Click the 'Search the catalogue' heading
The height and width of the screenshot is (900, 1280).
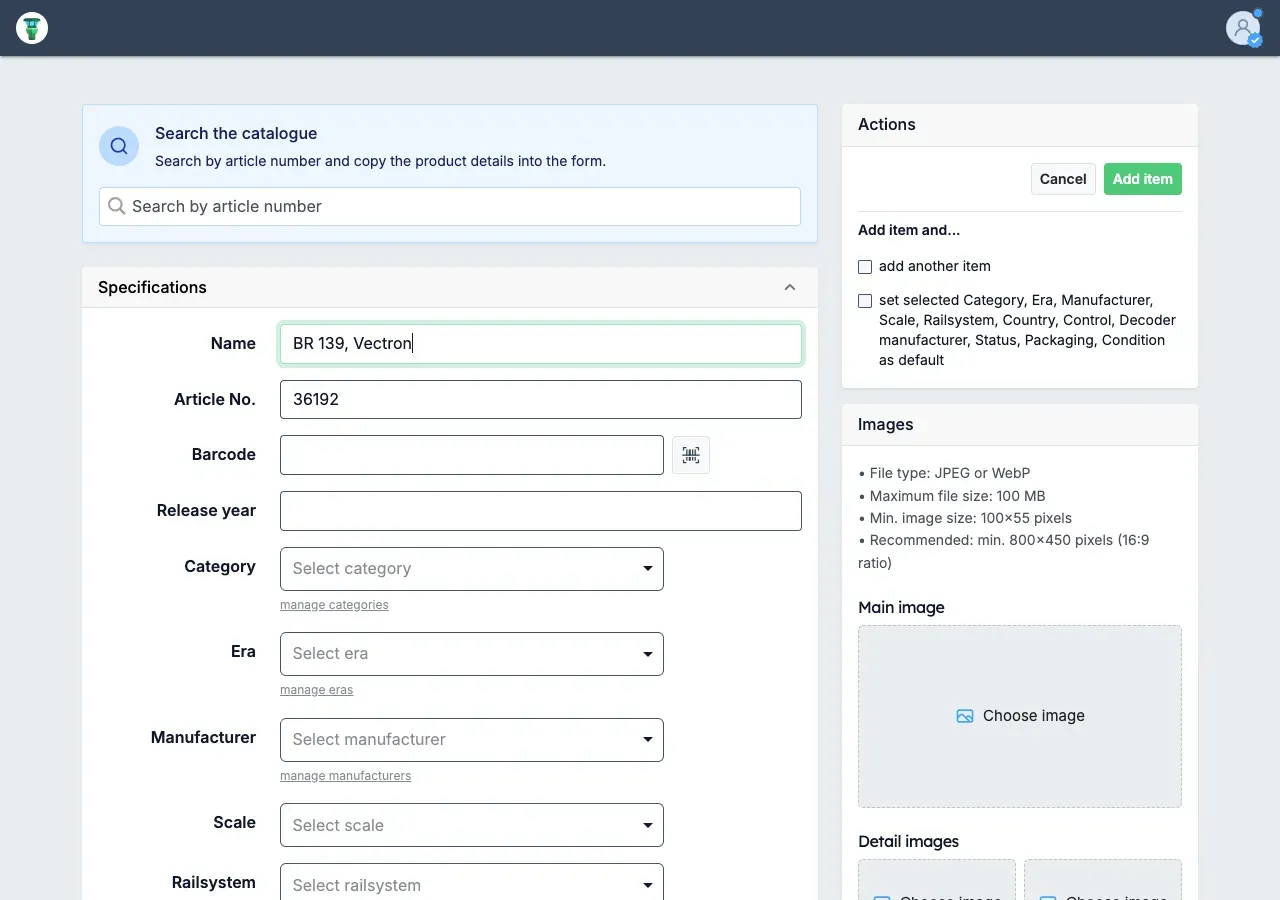(x=236, y=134)
